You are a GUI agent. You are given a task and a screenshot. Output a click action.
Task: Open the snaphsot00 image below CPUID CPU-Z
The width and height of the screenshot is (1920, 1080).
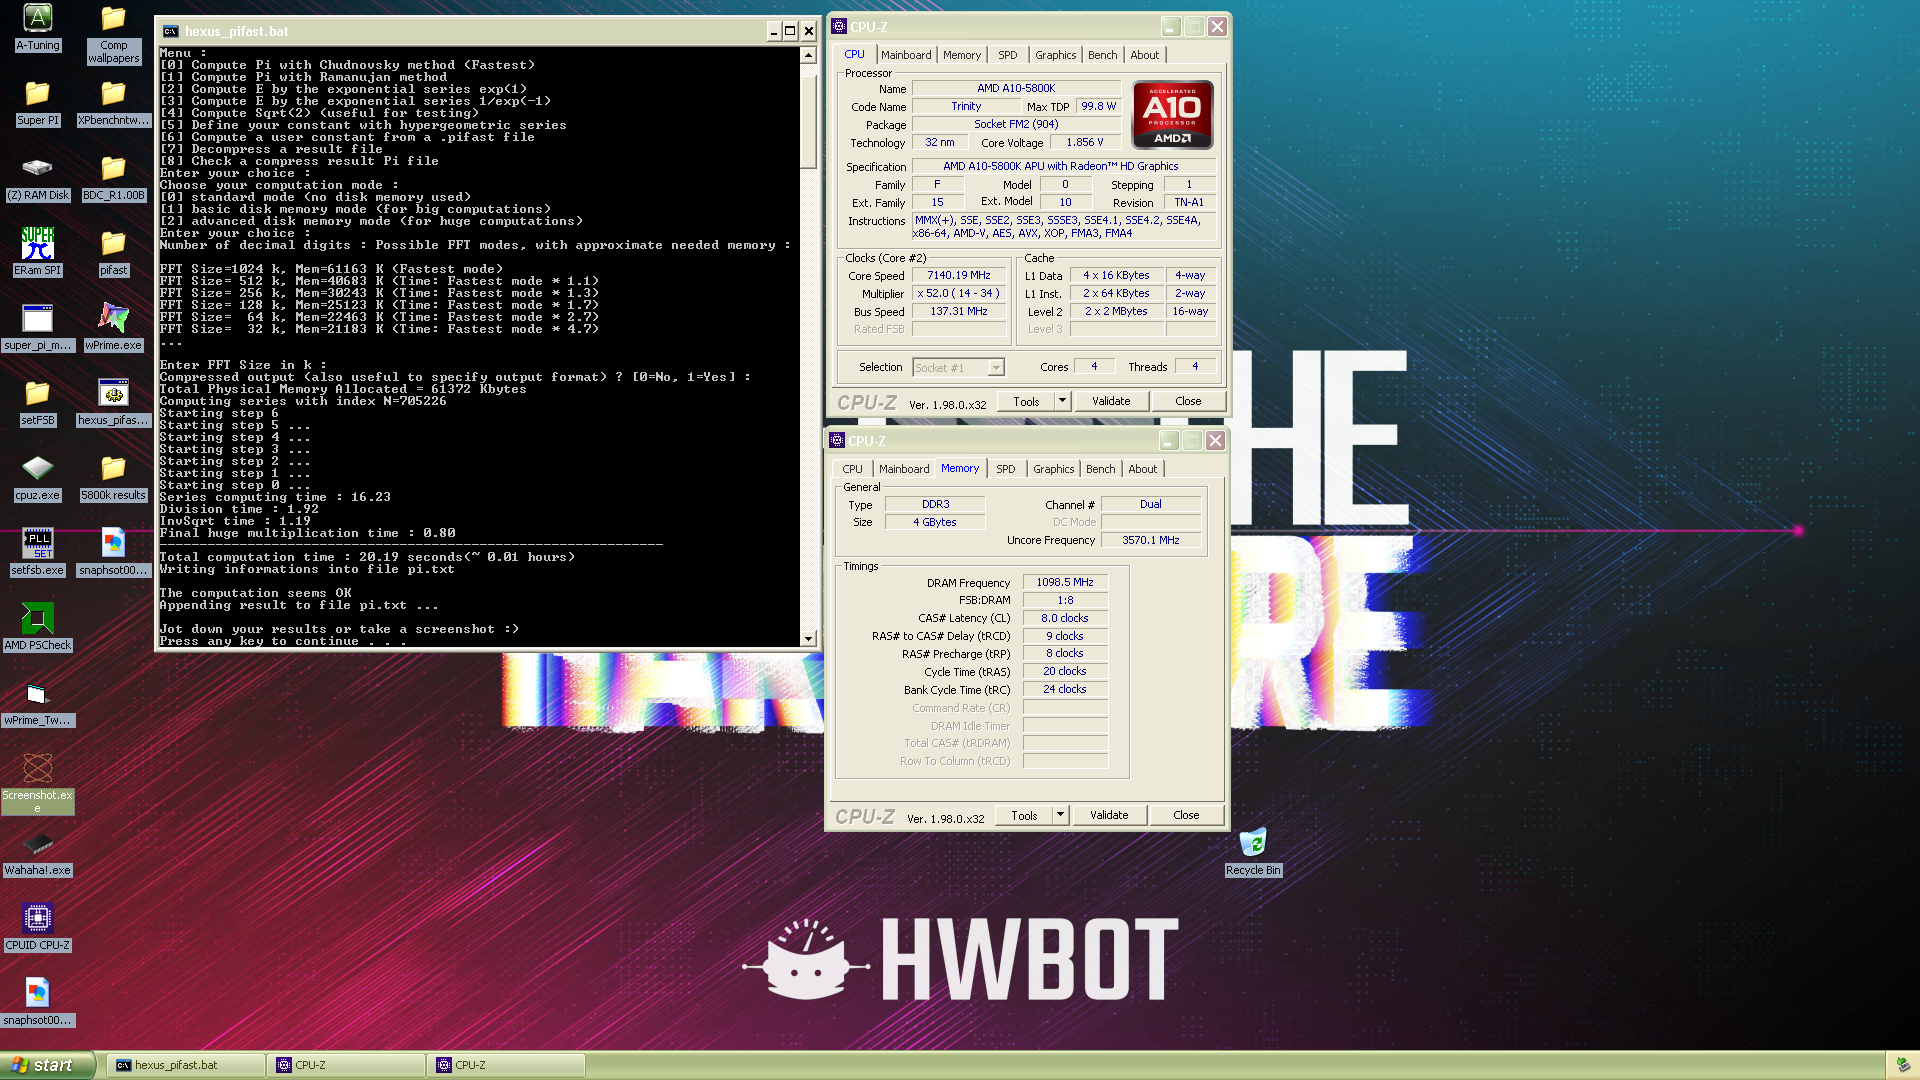(38, 1003)
